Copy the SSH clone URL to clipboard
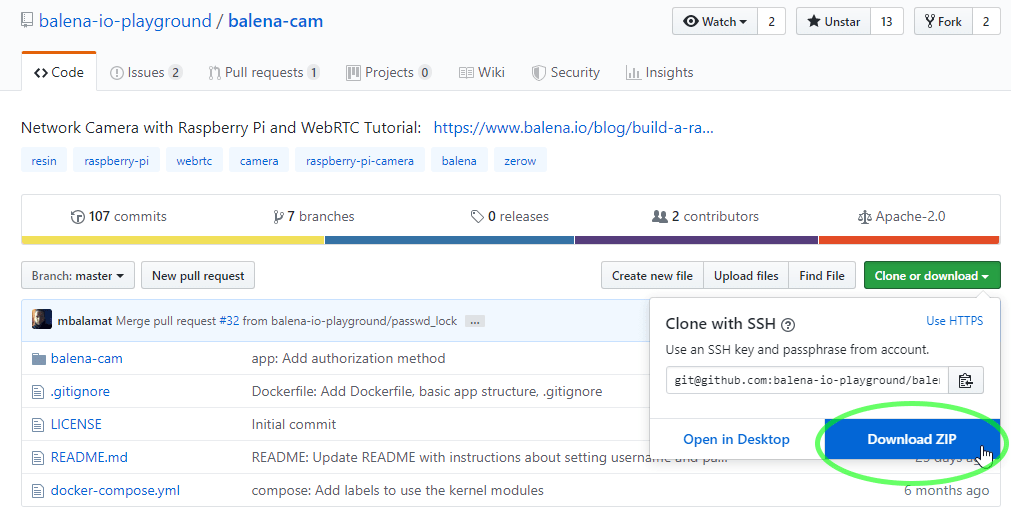1011x510 pixels. (965, 380)
